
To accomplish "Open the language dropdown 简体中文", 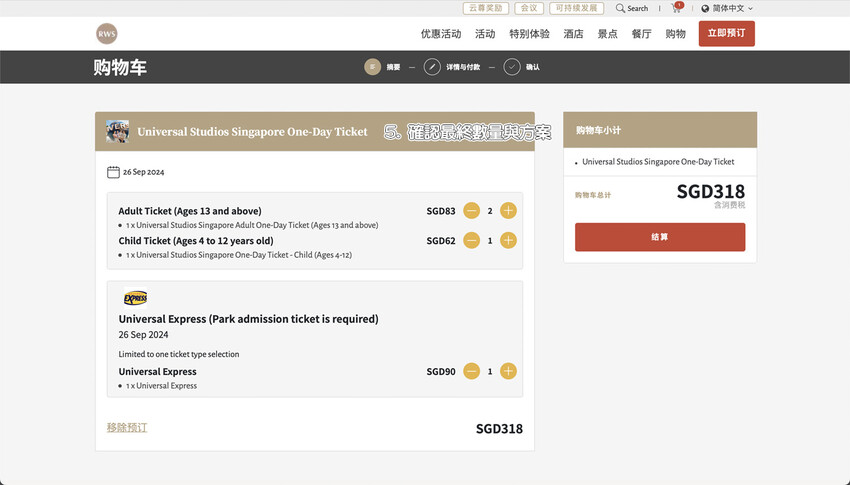I will pyautogui.click(x=727, y=8).
